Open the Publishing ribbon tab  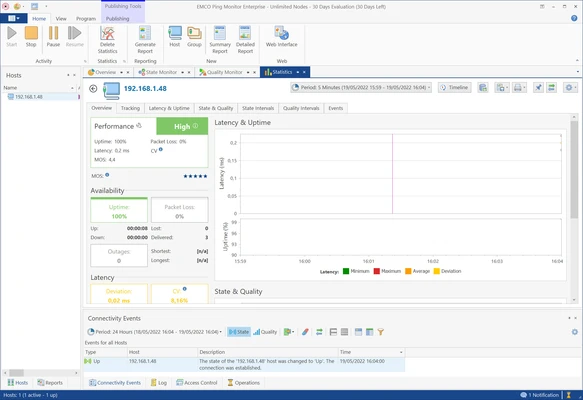click(x=117, y=19)
